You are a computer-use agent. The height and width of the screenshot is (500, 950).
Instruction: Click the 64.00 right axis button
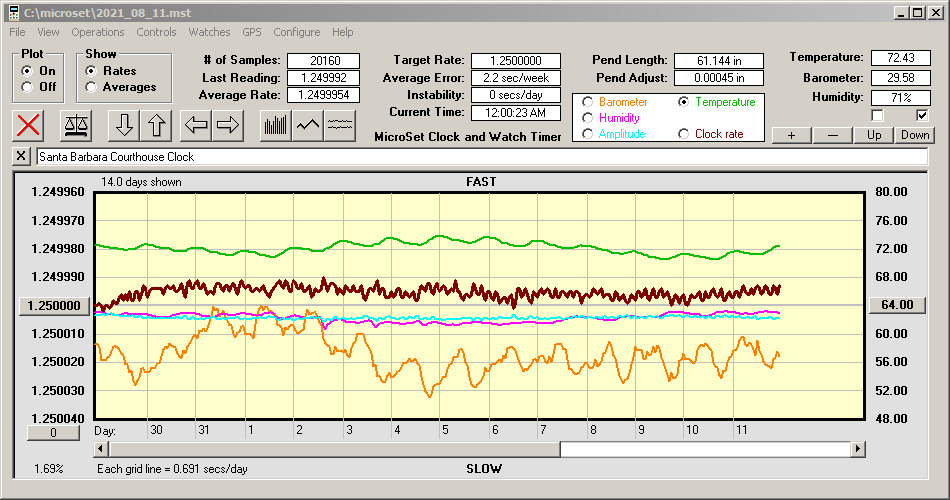[x=897, y=305]
